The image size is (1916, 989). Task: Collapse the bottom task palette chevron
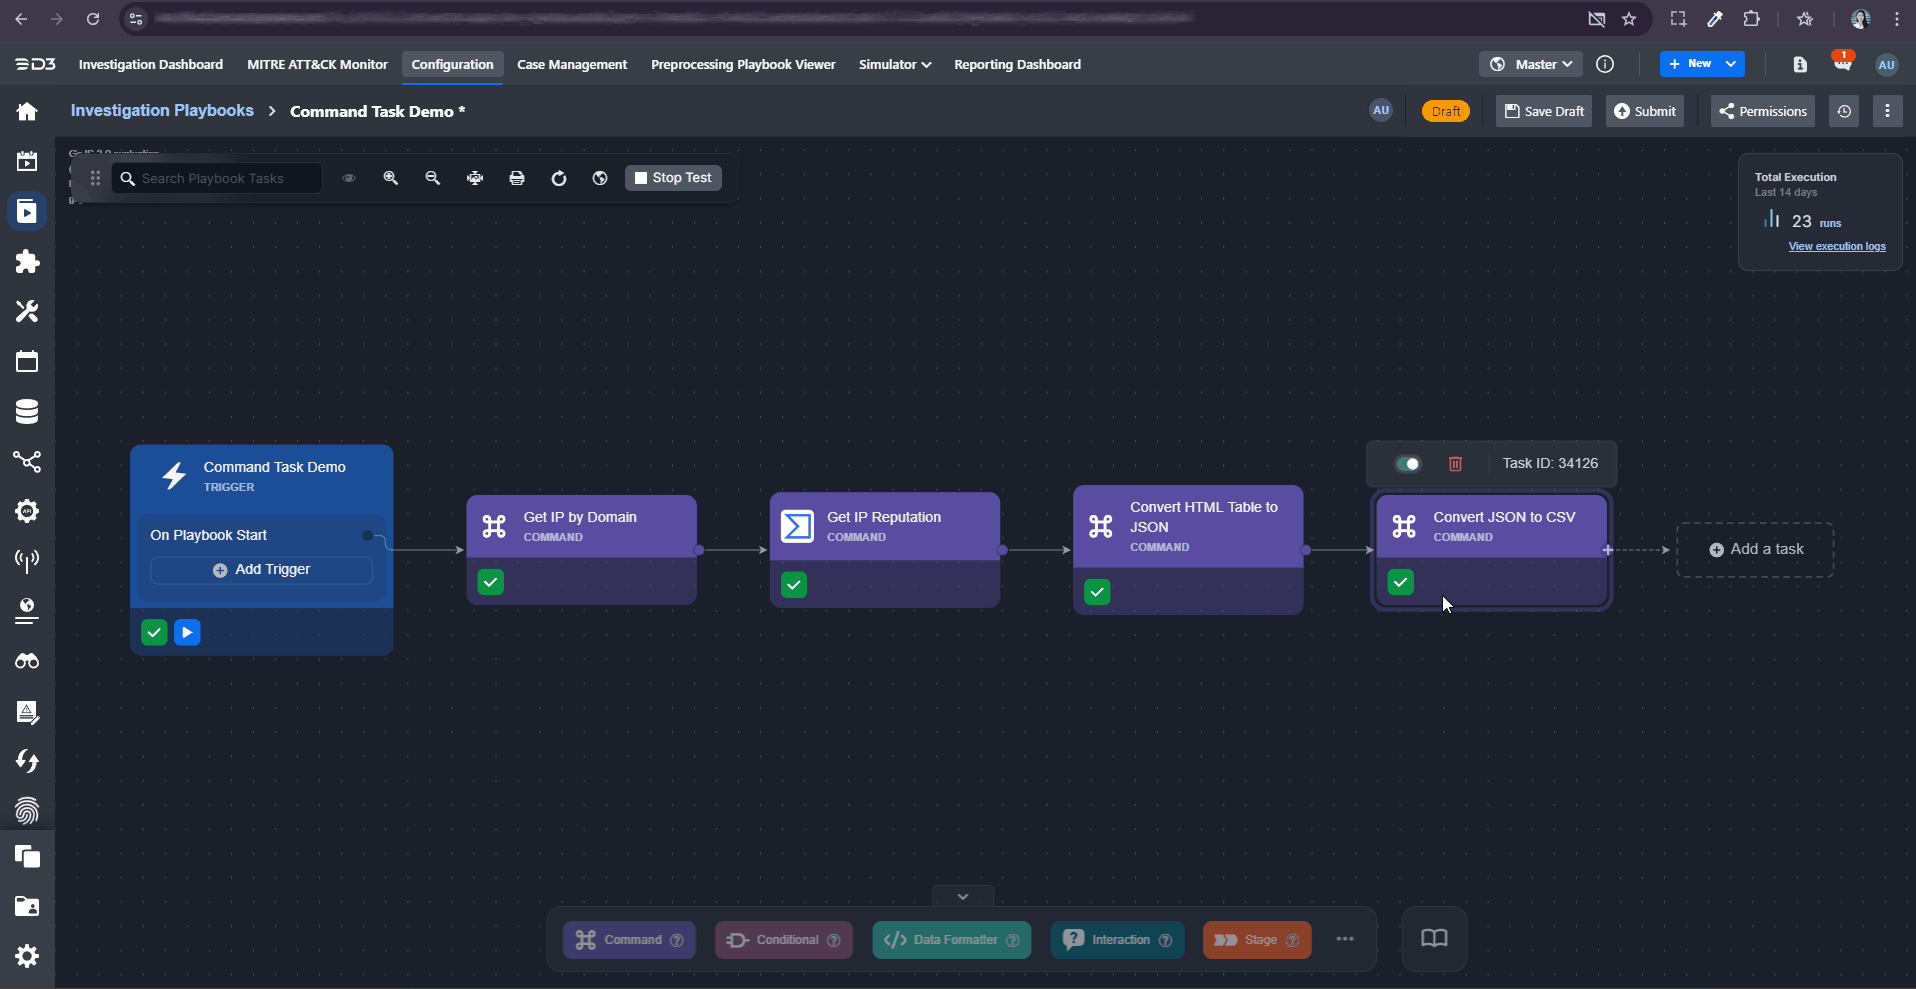(x=962, y=896)
